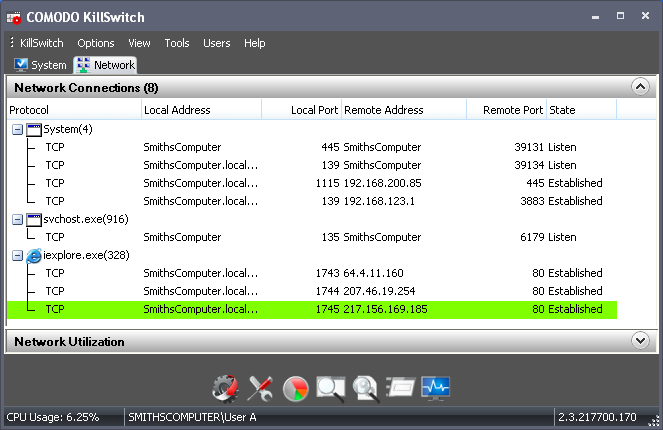Open the Tools menu
The height and width of the screenshot is (430, 663).
coord(177,43)
